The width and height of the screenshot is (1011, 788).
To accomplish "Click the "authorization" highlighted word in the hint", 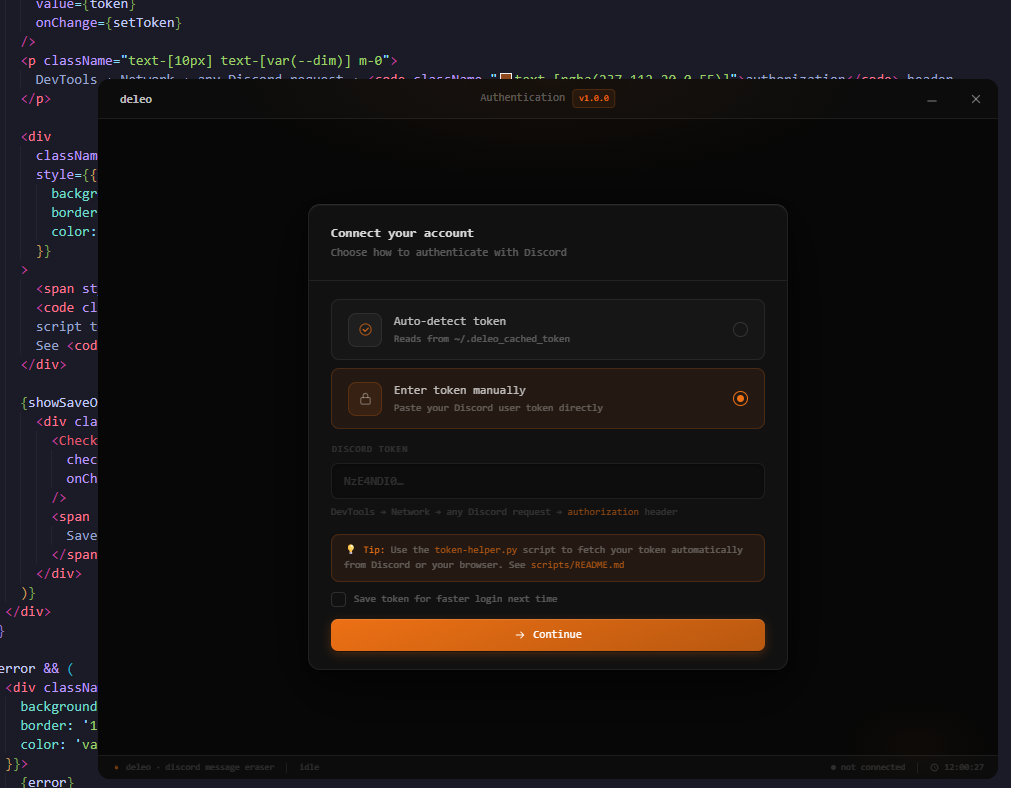I will coord(603,512).
